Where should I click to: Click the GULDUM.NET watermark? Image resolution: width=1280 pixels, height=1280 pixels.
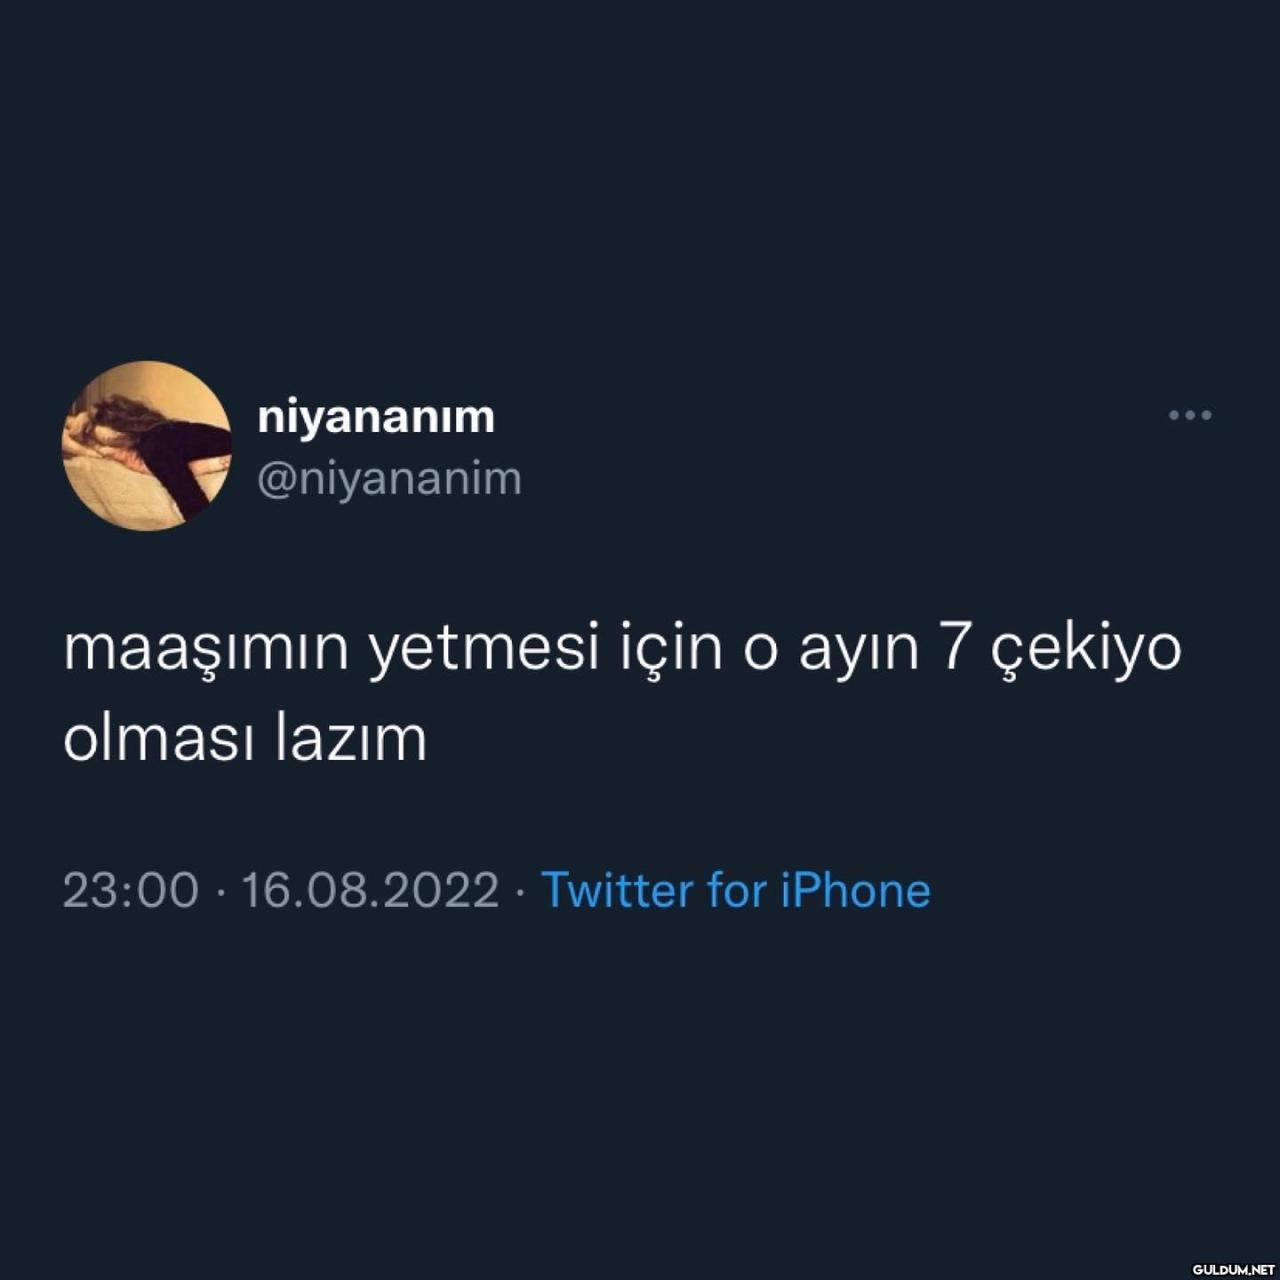[1233, 1269]
